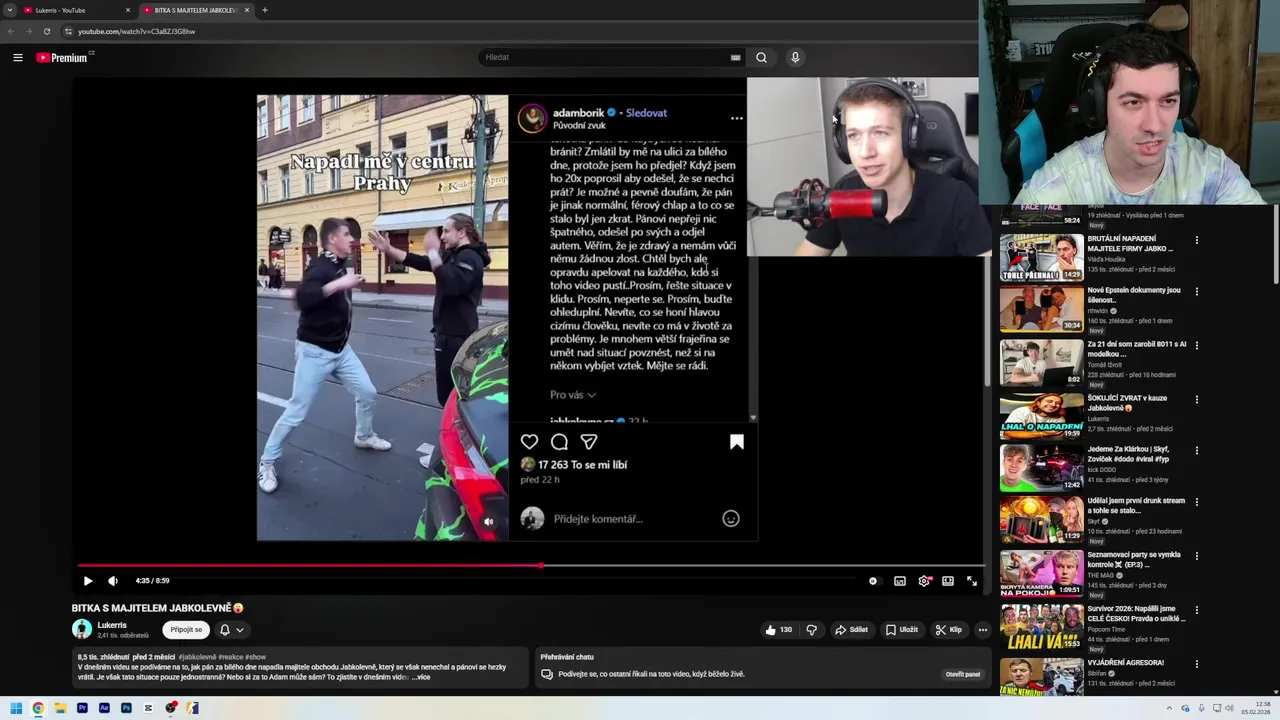Enter fullscreen mode
Image resolution: width=1280 pixels, height=720 pixels.
(x=972, y=581)
